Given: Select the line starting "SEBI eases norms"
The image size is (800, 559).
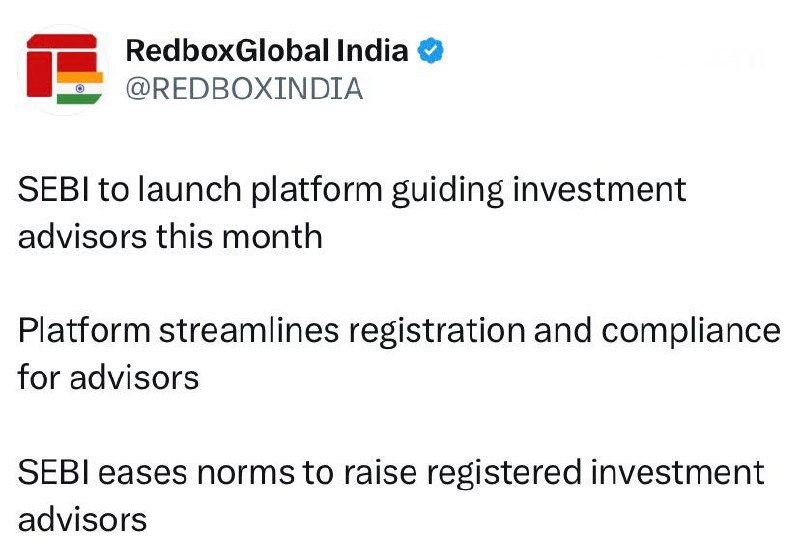Looking at the screenshot, I should point(390,471).
